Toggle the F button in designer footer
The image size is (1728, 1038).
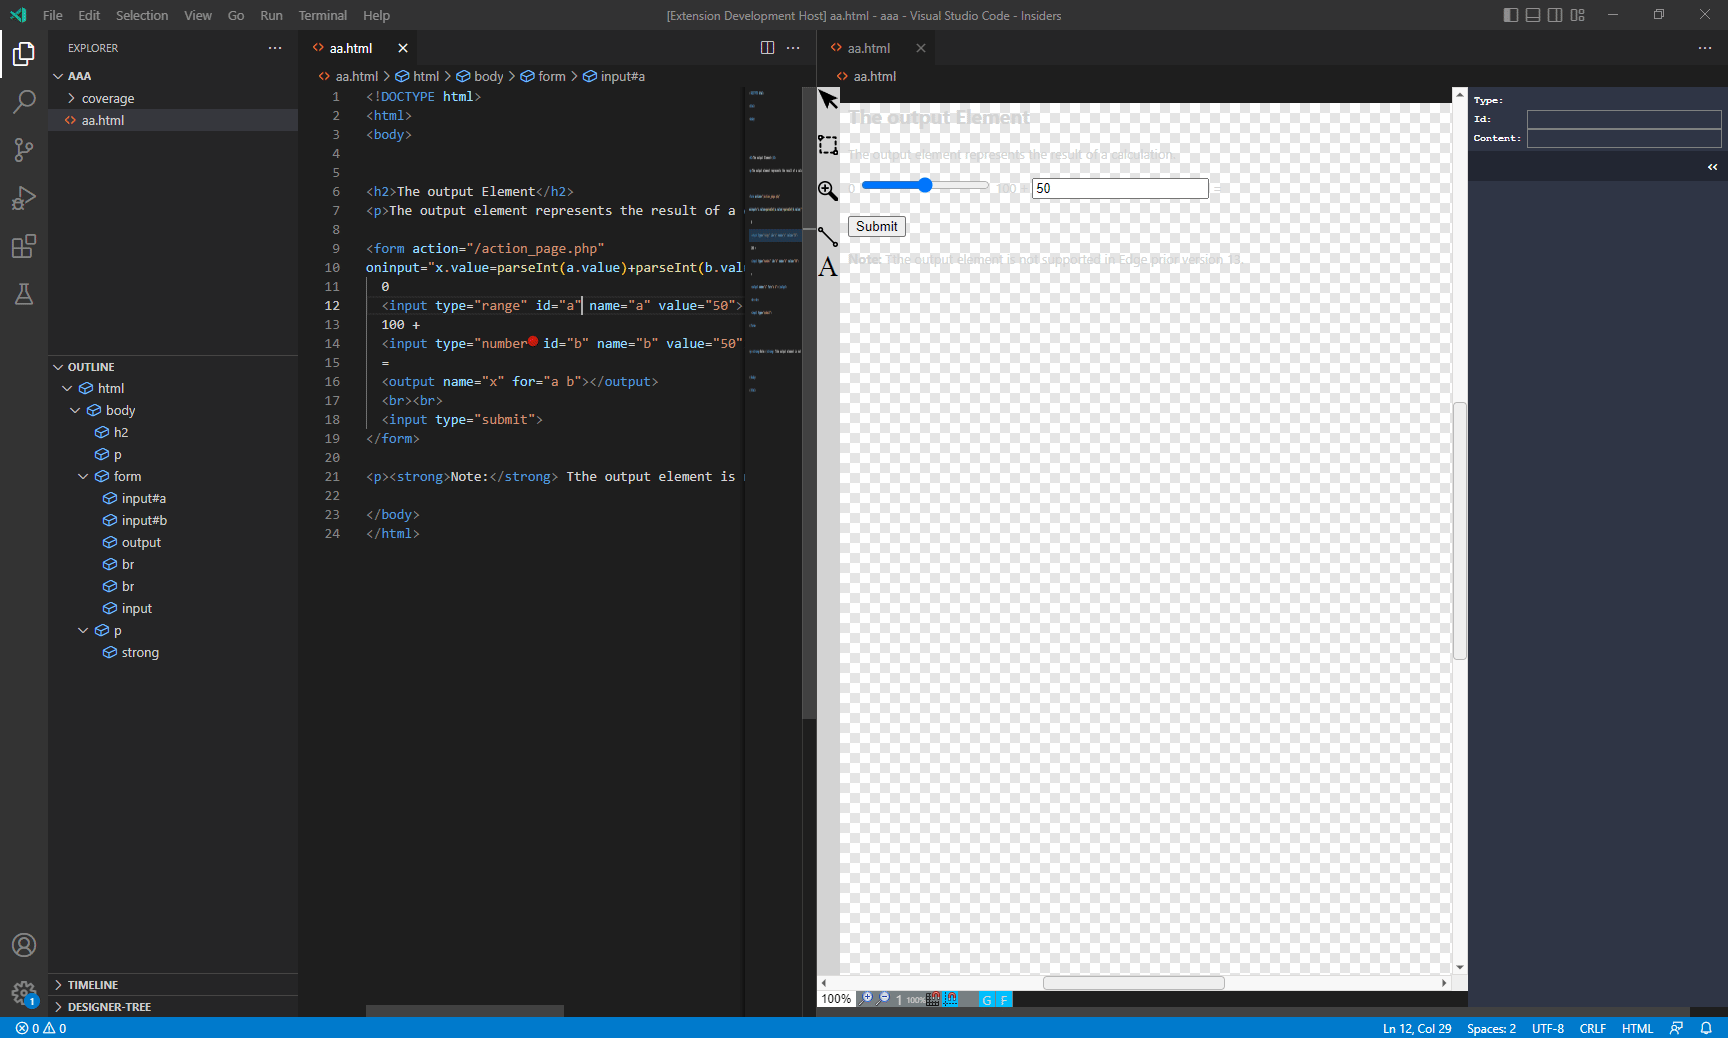(x=1004, y=1000)
